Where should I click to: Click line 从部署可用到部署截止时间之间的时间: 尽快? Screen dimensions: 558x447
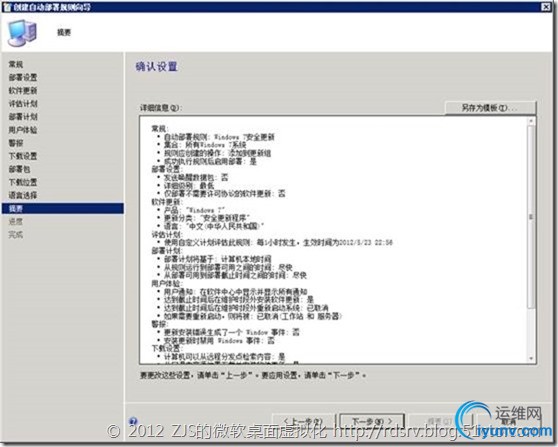[235, 275]
